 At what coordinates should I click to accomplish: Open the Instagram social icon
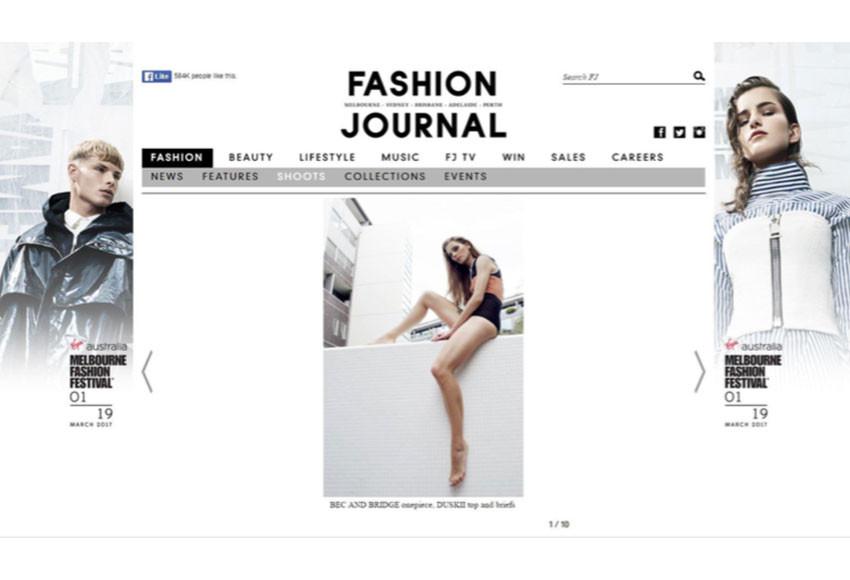(x=699, y=132)
